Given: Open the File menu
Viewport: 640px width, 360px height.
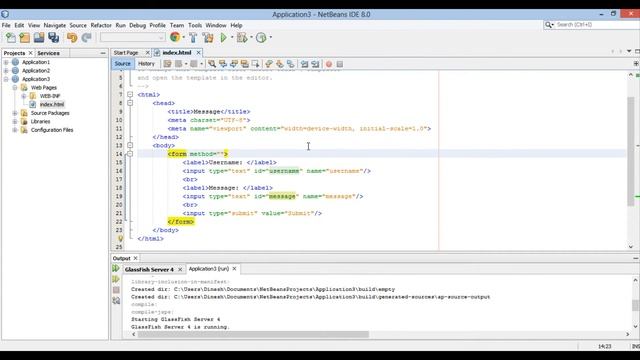Looking at the screenshot, I should (6, 25).
